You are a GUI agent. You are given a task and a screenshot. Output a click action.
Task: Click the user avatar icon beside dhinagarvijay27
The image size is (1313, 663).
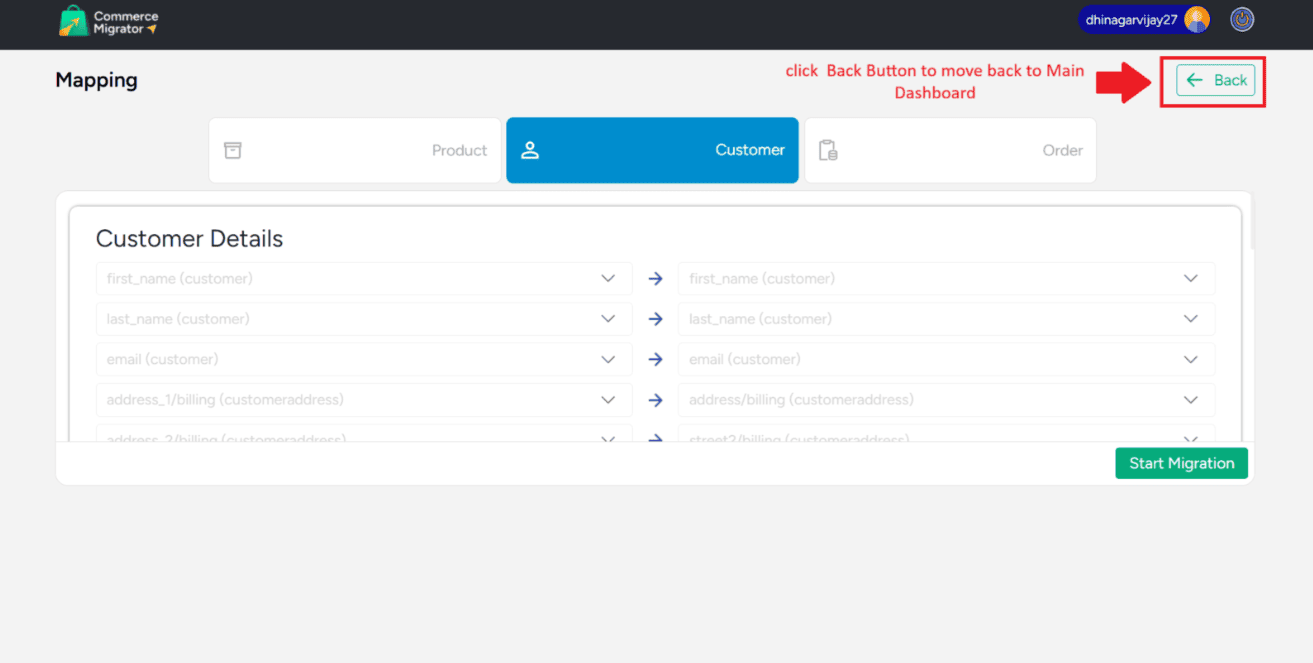[x=1196, y=20]
